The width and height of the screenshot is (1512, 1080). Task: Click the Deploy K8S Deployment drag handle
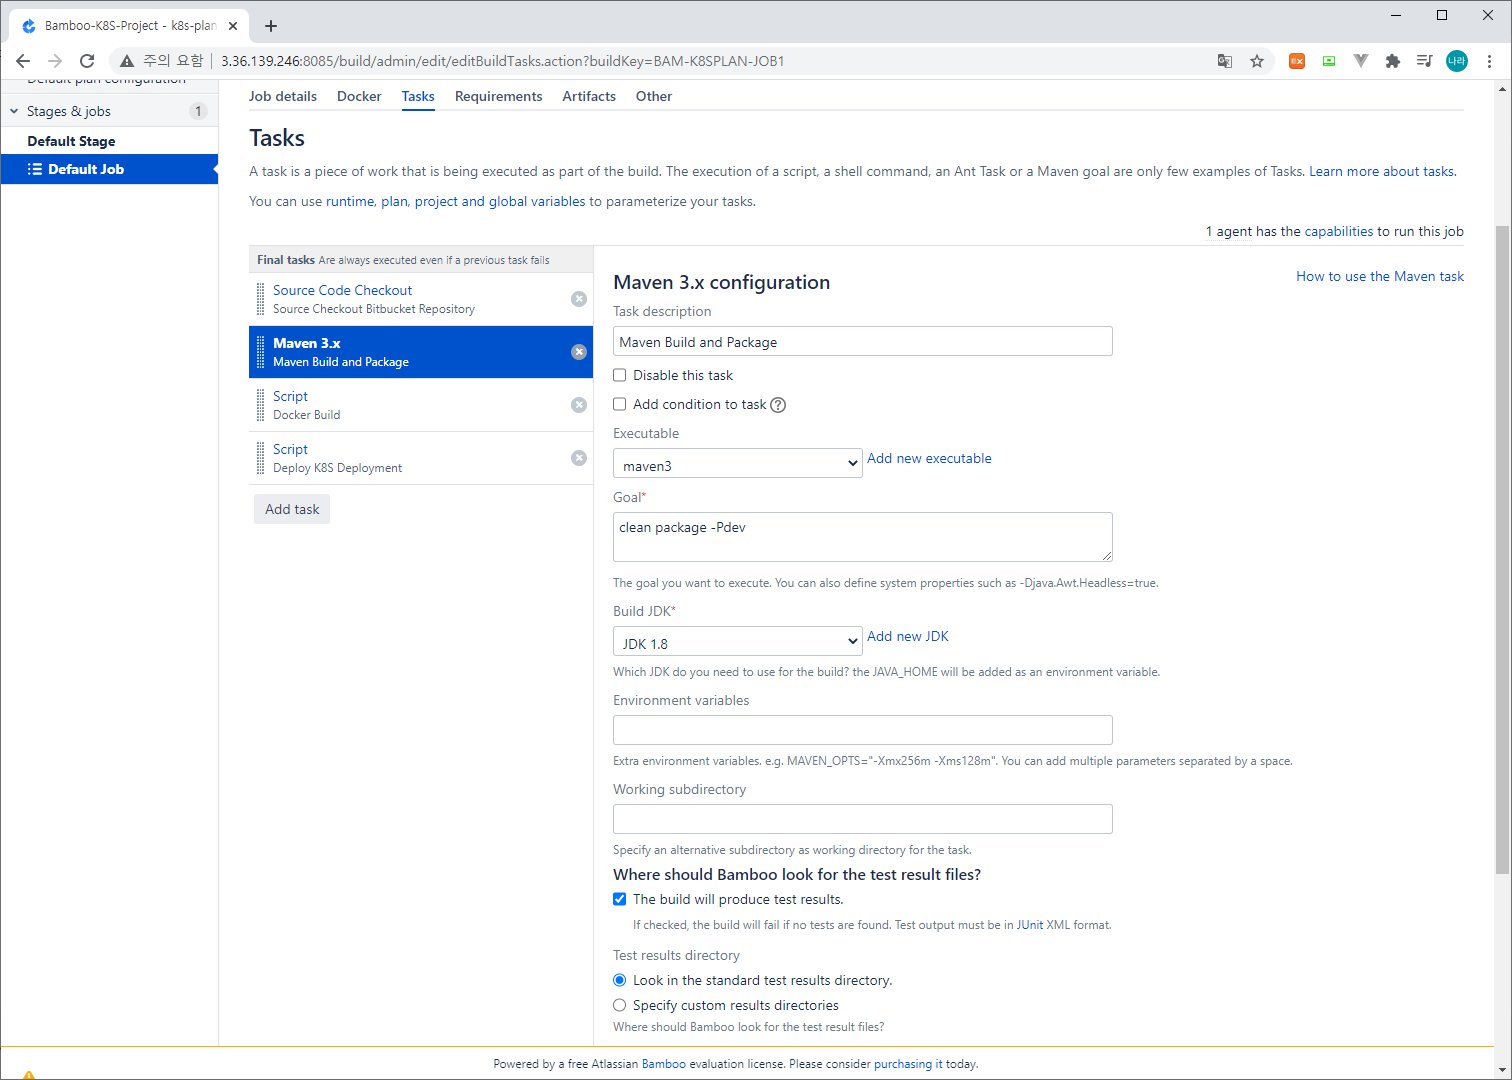[x=261, y=458]
